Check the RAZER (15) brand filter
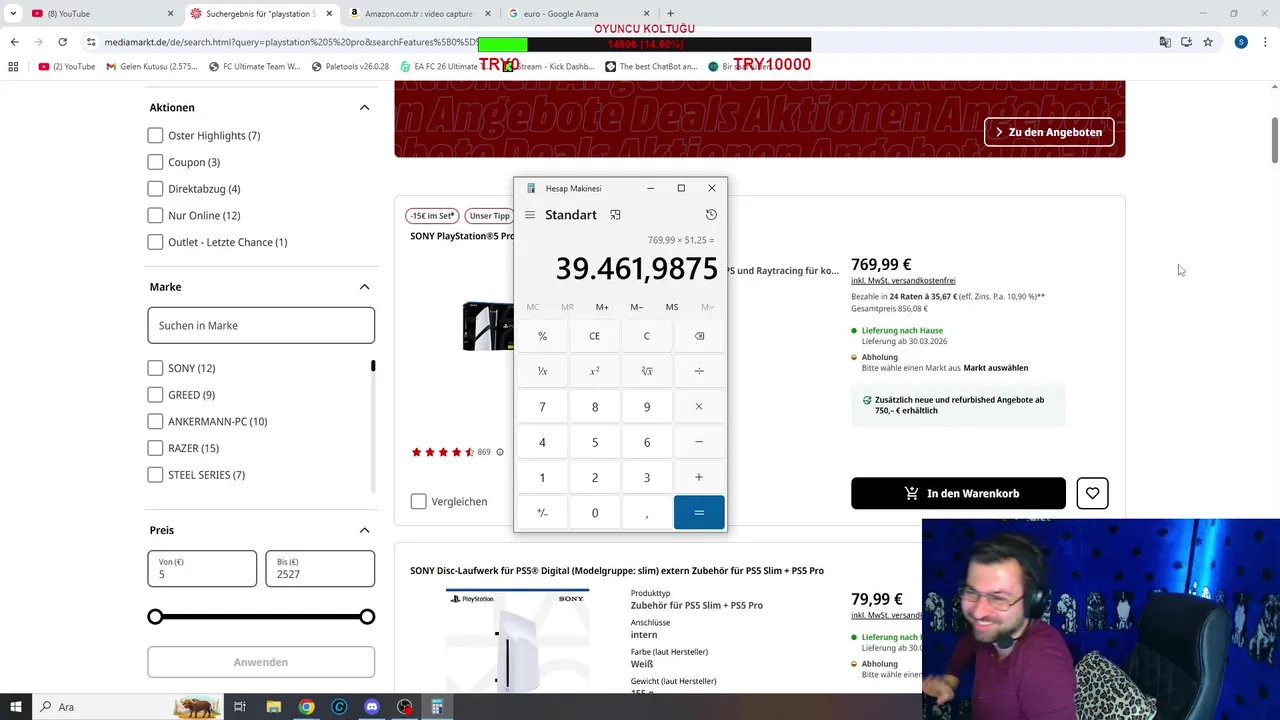Screen dimensions: 1280x720 pos(155,448)
